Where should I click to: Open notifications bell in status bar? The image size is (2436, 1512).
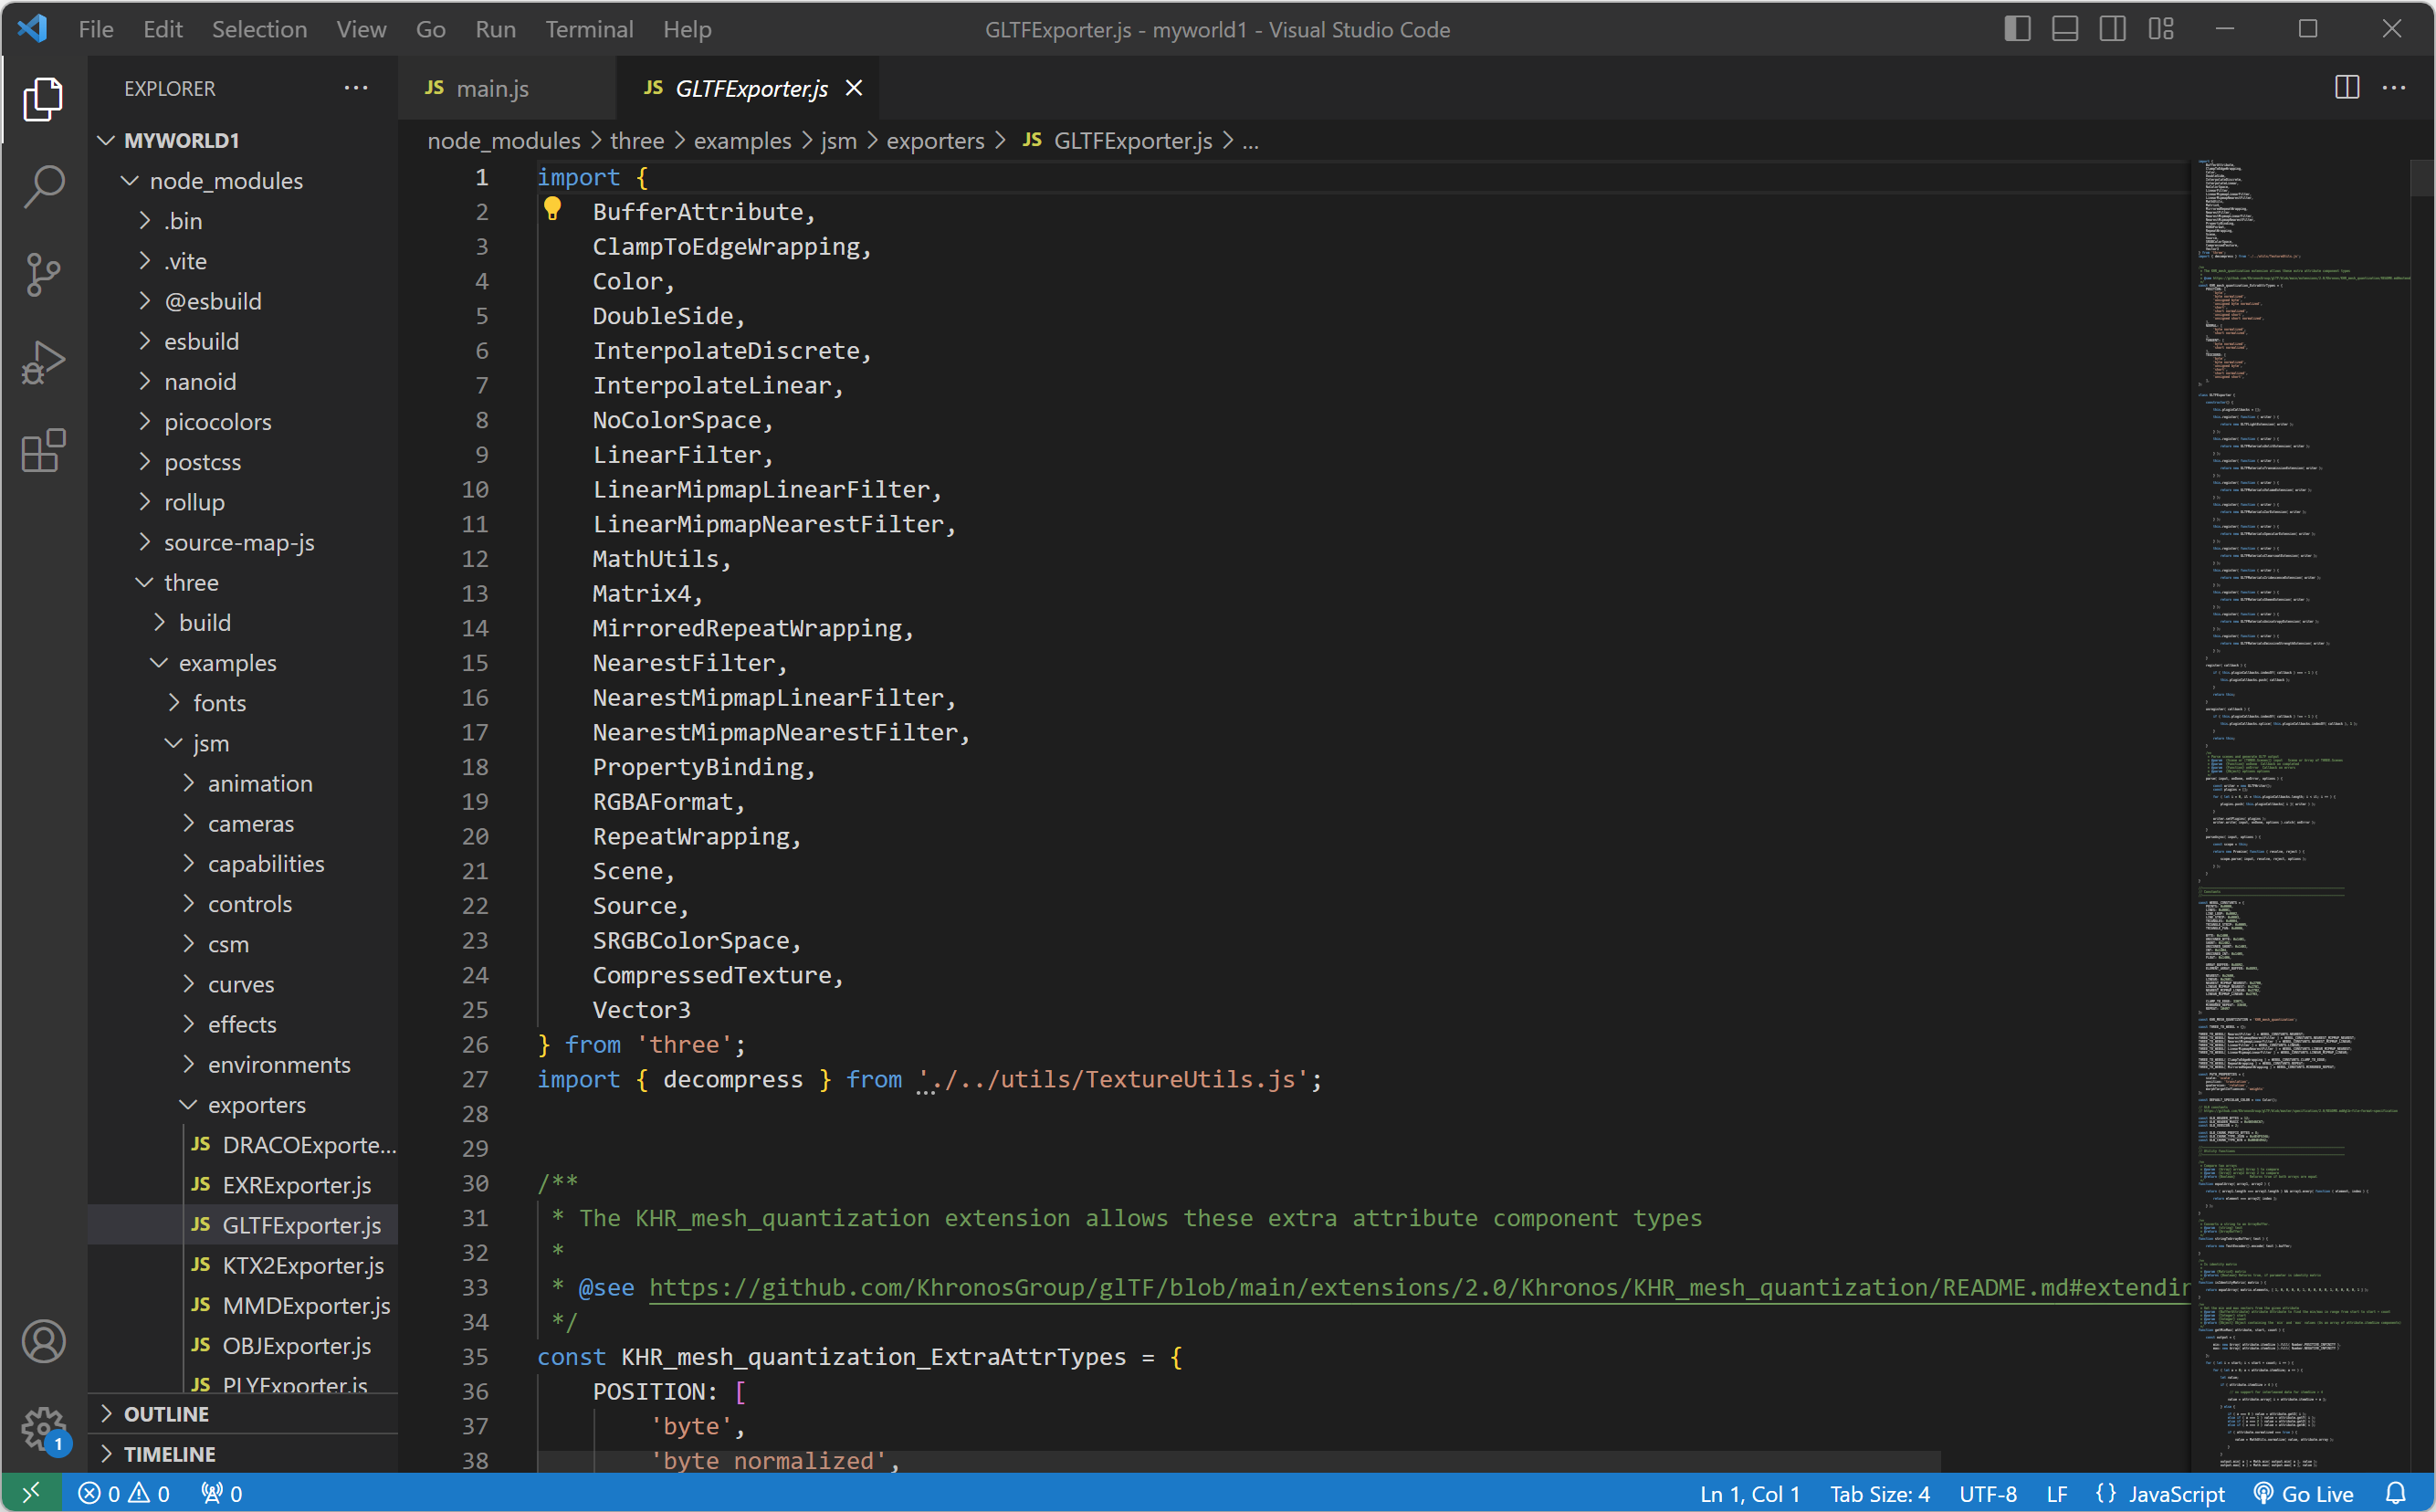[x=2395, y=1493]
